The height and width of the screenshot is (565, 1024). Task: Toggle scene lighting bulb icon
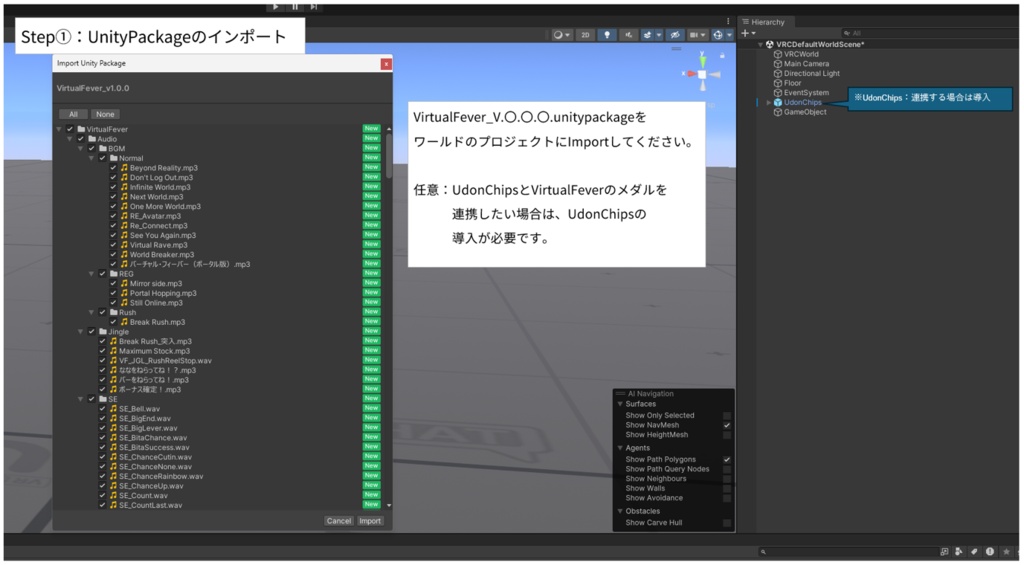607,35
